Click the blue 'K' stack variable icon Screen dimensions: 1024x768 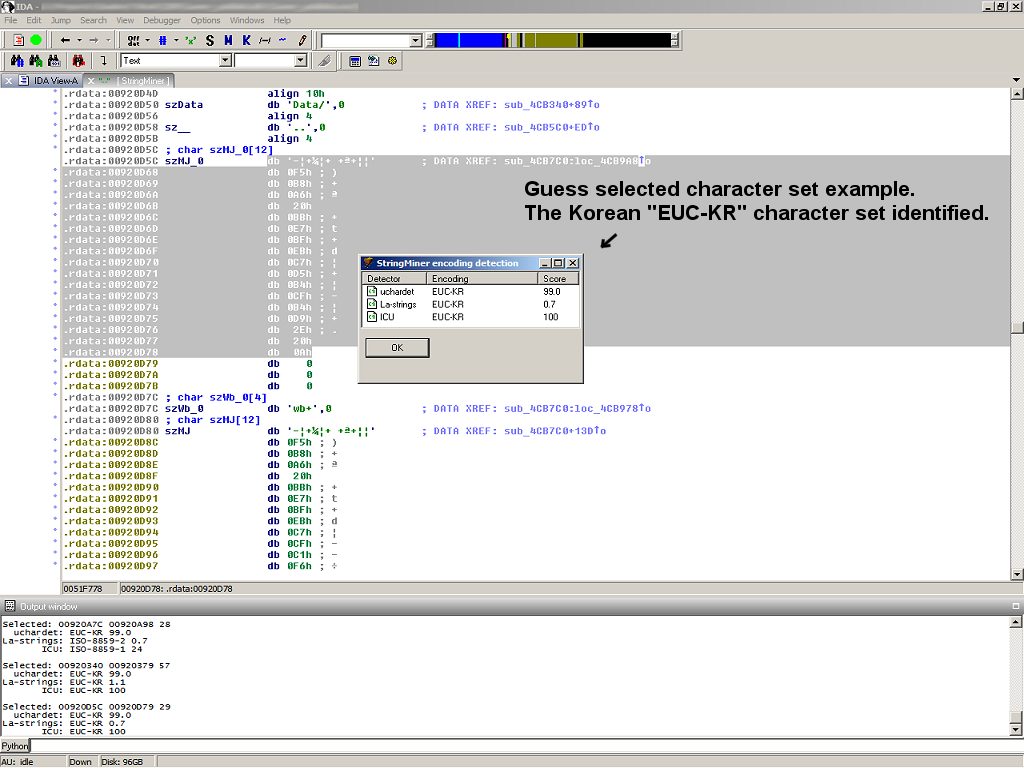pos(246,40)
